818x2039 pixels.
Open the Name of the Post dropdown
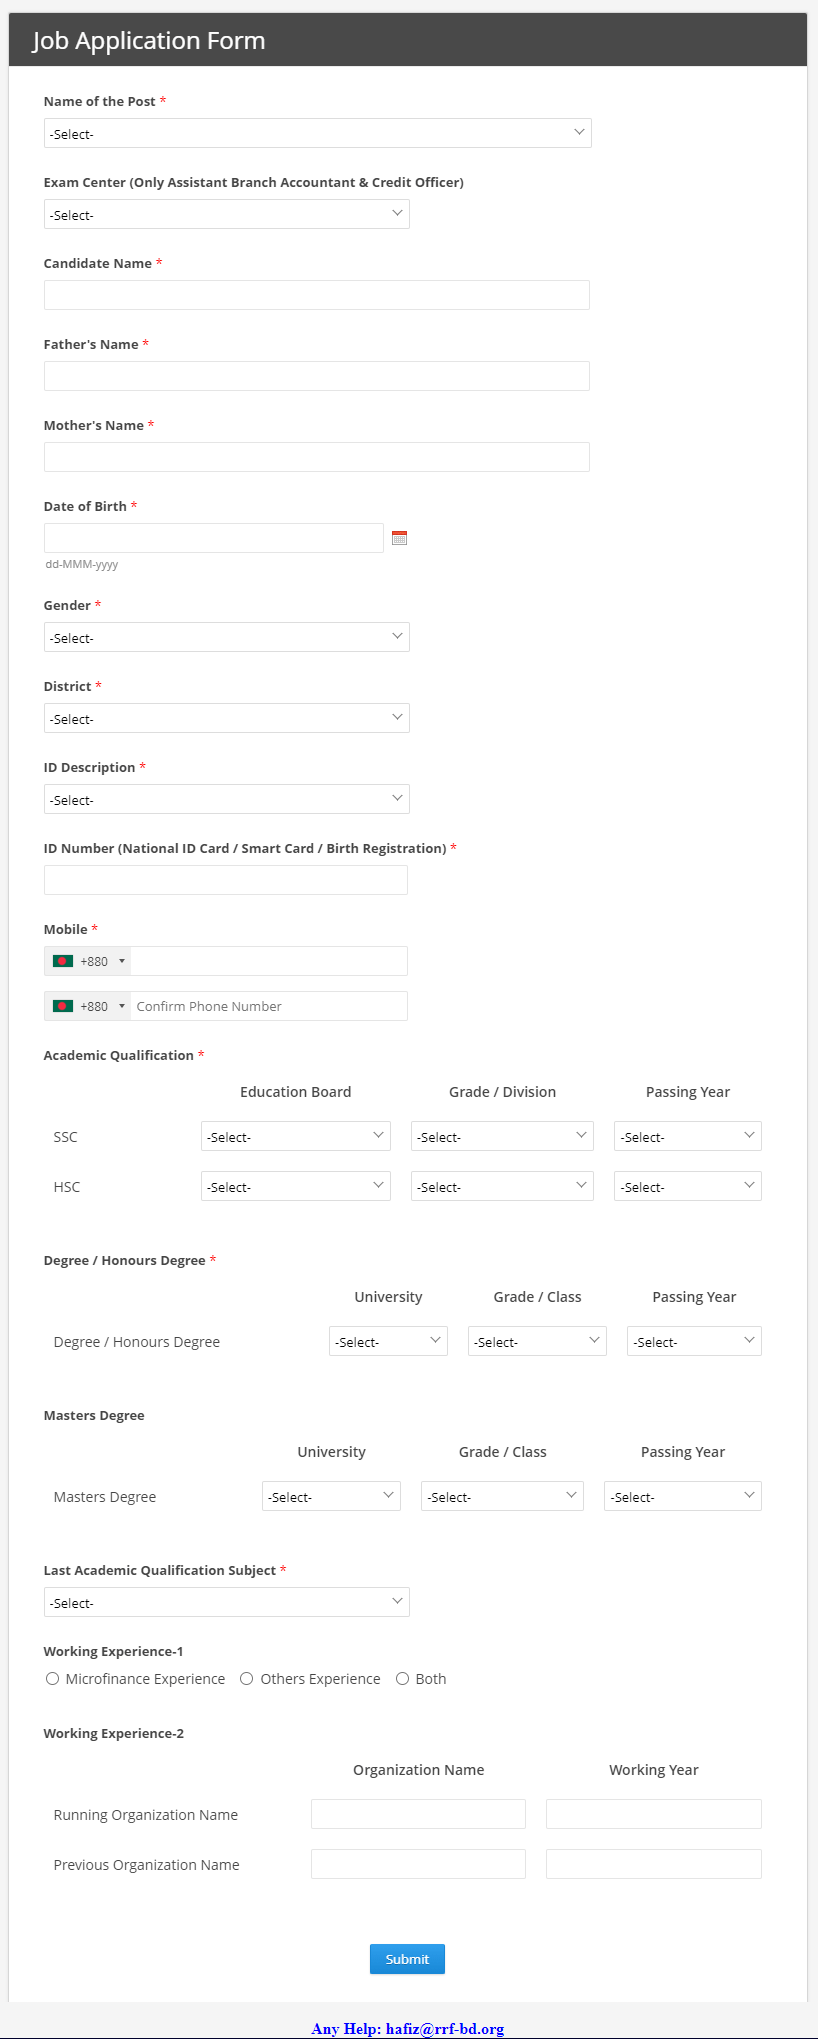tap(317, 133)
